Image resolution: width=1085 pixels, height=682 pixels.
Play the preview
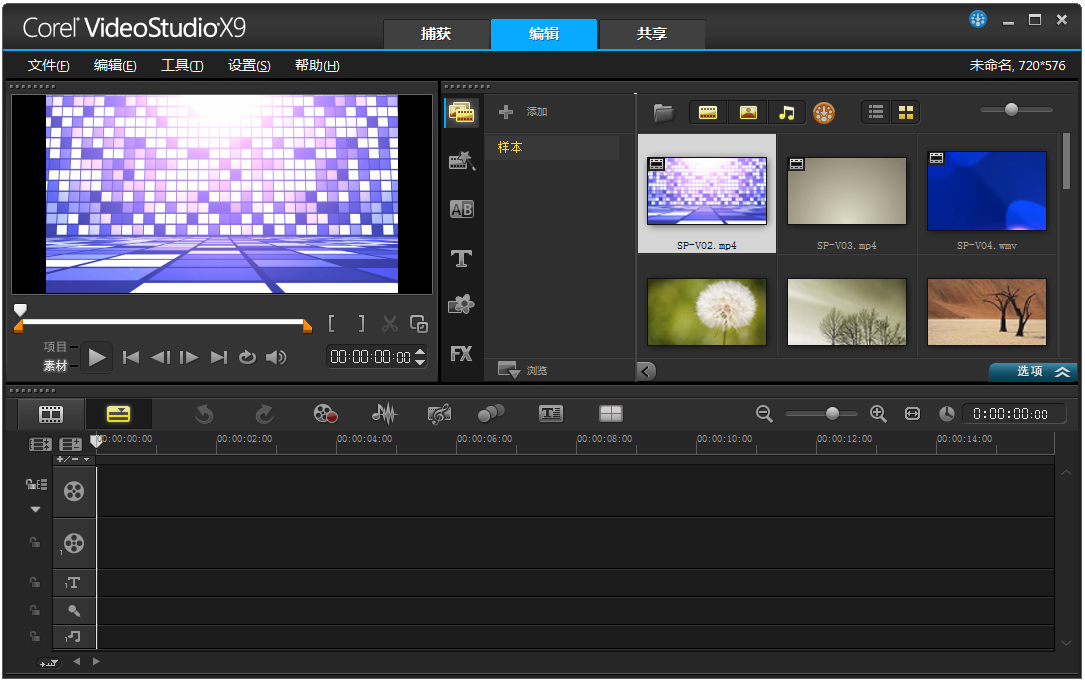point(97,358)
